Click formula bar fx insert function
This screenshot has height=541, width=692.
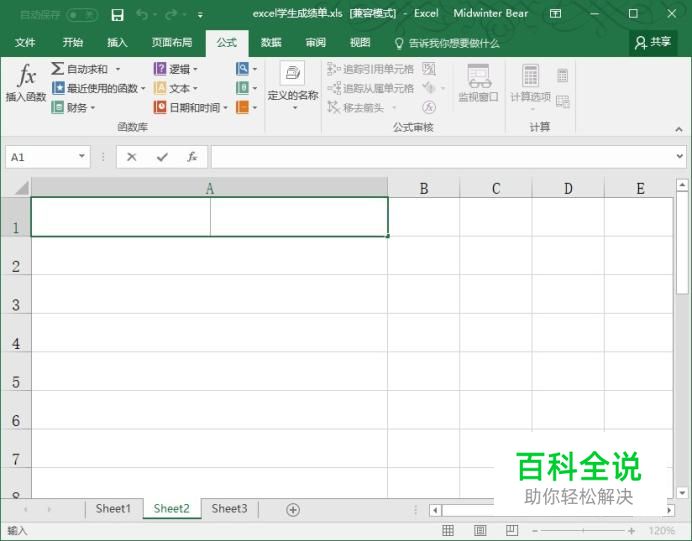[192, 157]
